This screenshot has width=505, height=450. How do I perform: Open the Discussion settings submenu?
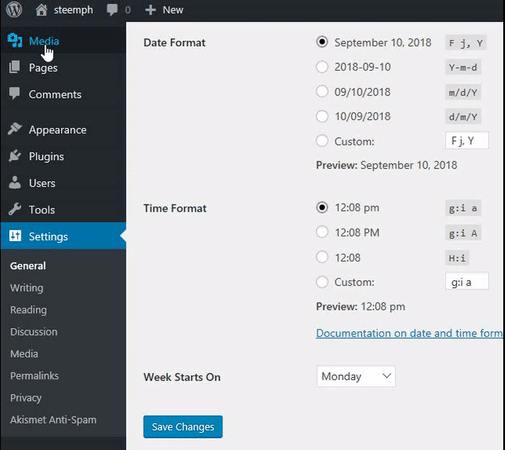(34, 332)
